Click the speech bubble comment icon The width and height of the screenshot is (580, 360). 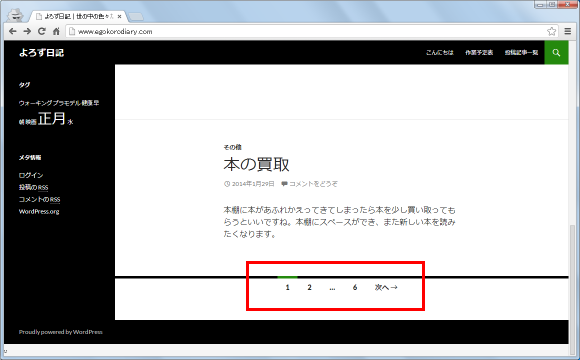[x=284, y=184]
